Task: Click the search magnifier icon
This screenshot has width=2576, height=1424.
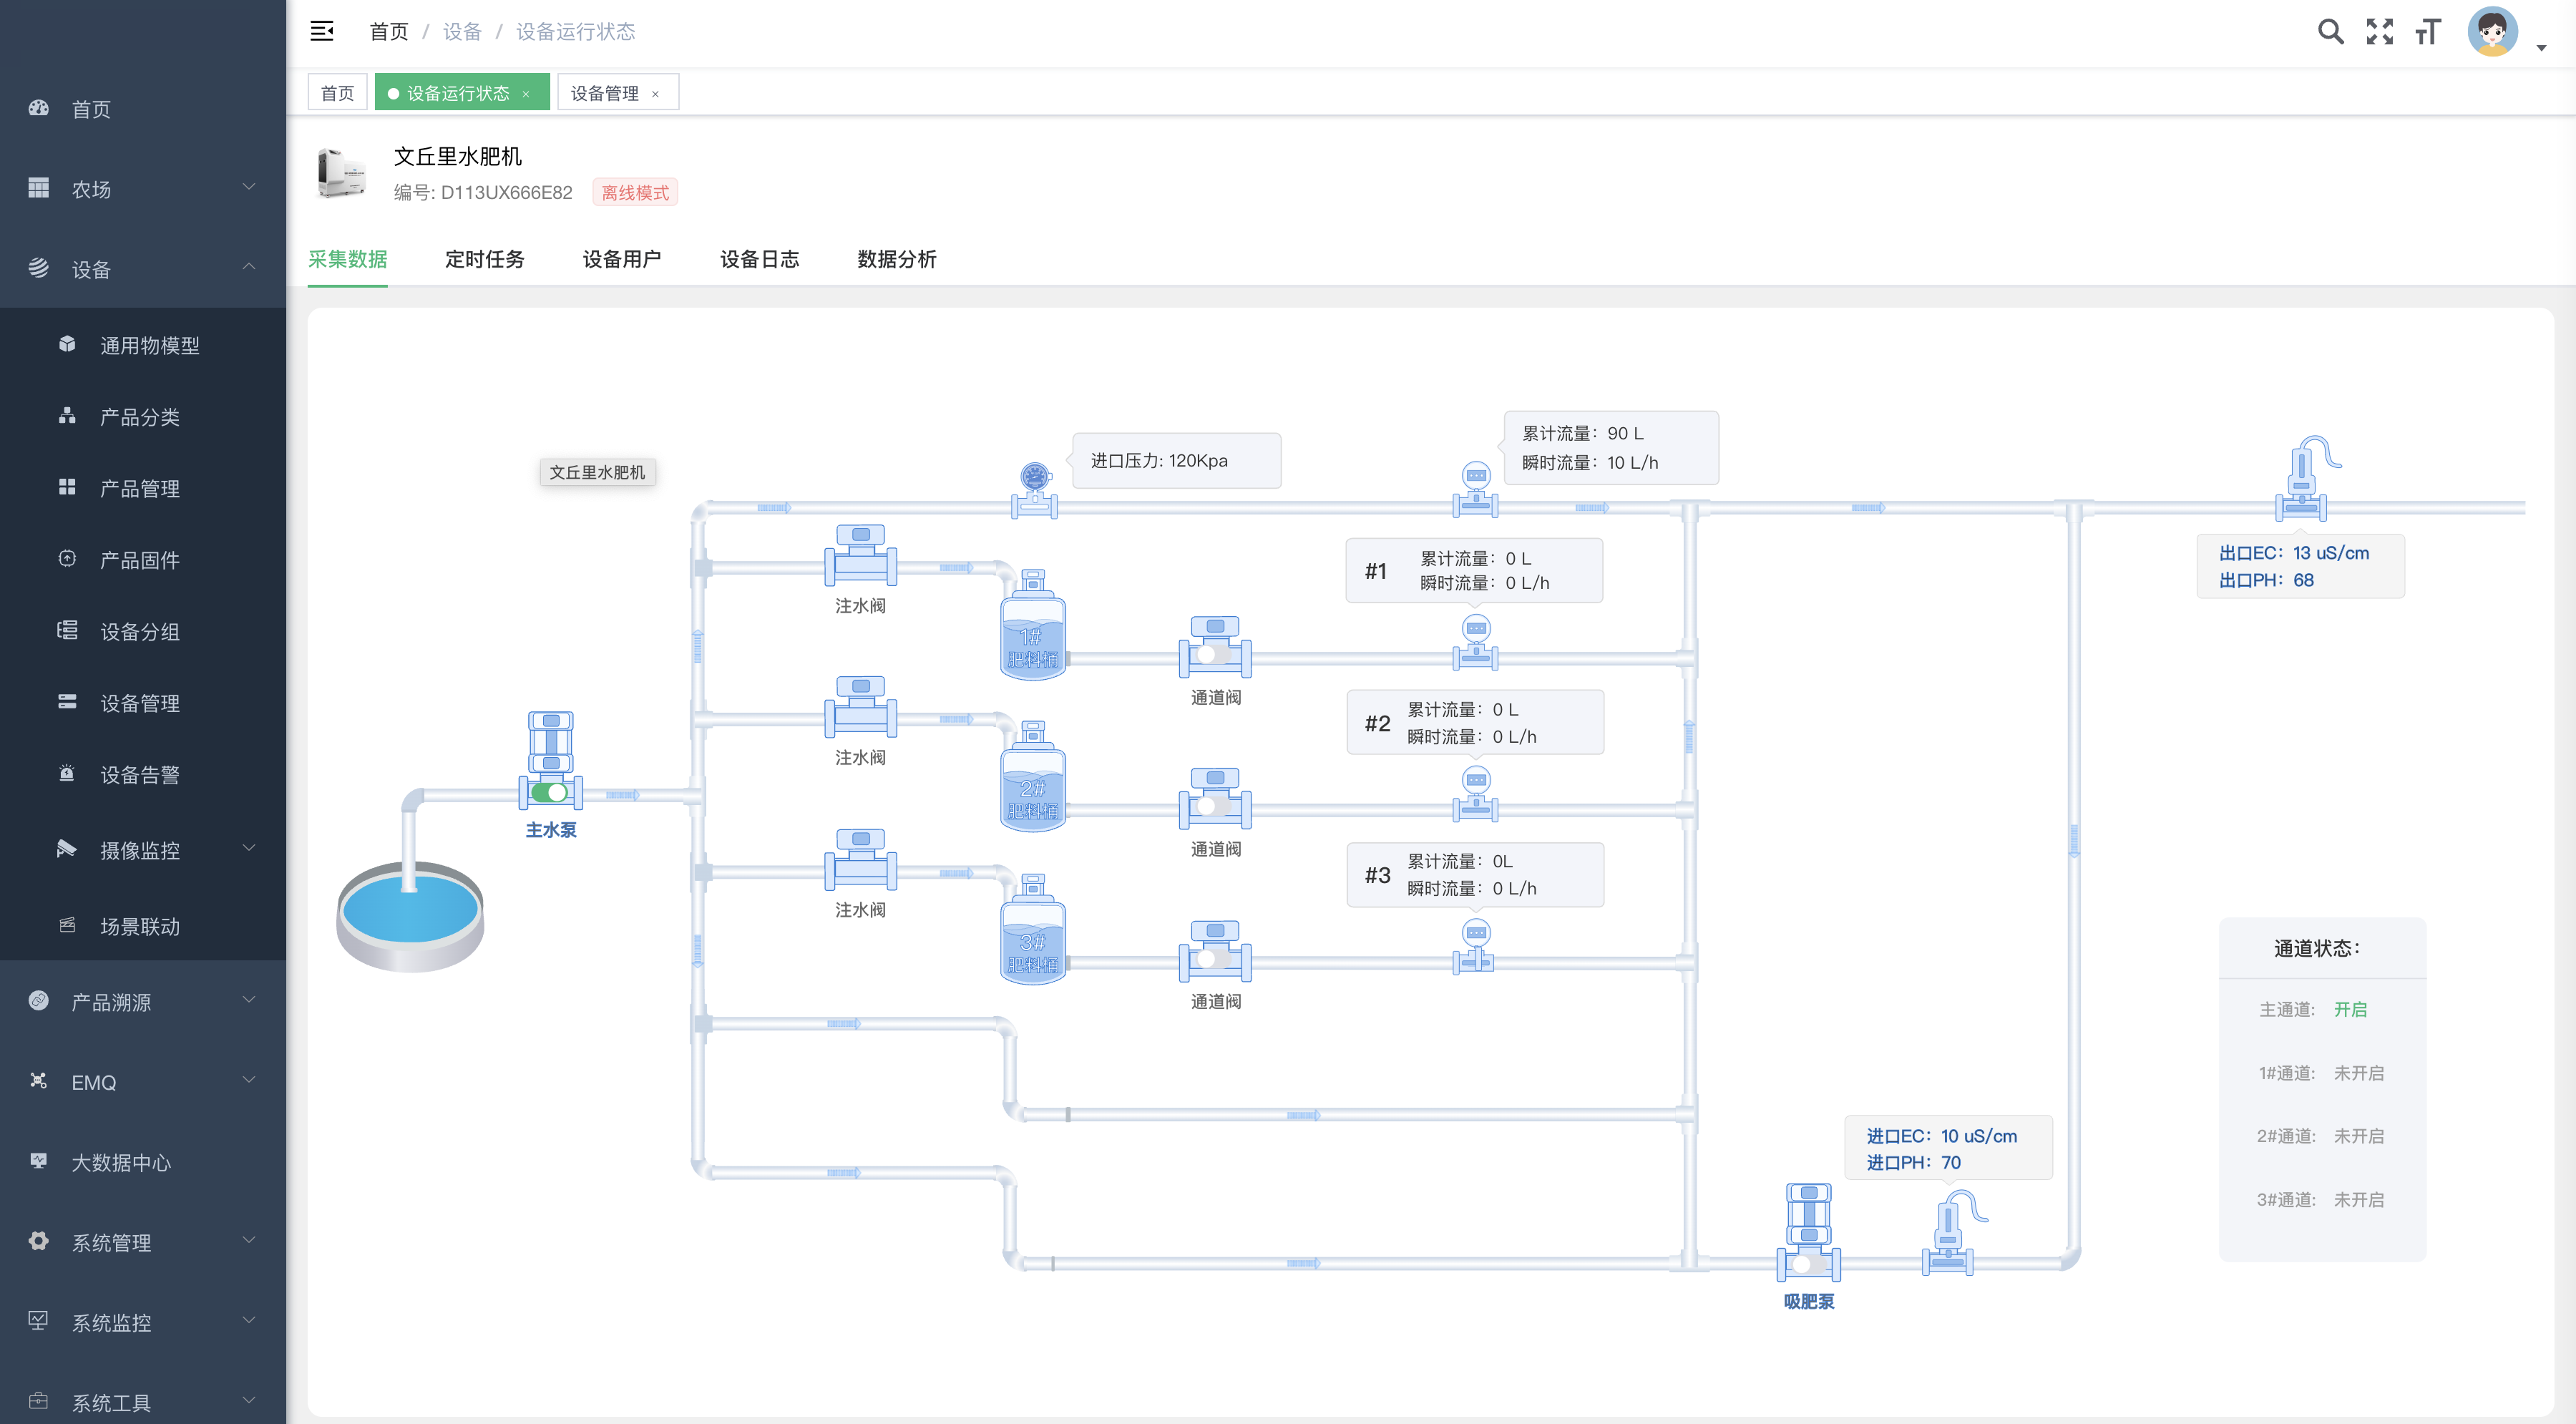Action: point(2330,32)
